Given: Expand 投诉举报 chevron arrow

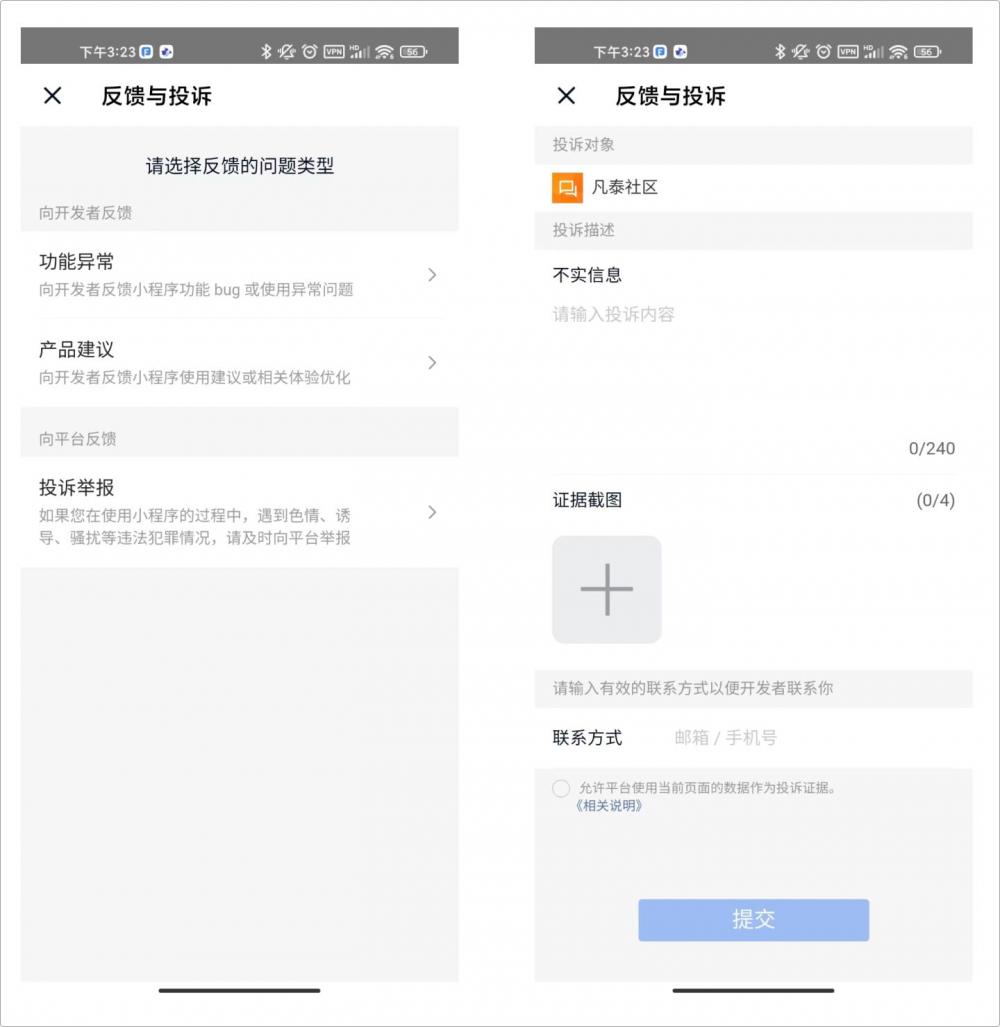Looking at the screenshot, I should point(432,512).
